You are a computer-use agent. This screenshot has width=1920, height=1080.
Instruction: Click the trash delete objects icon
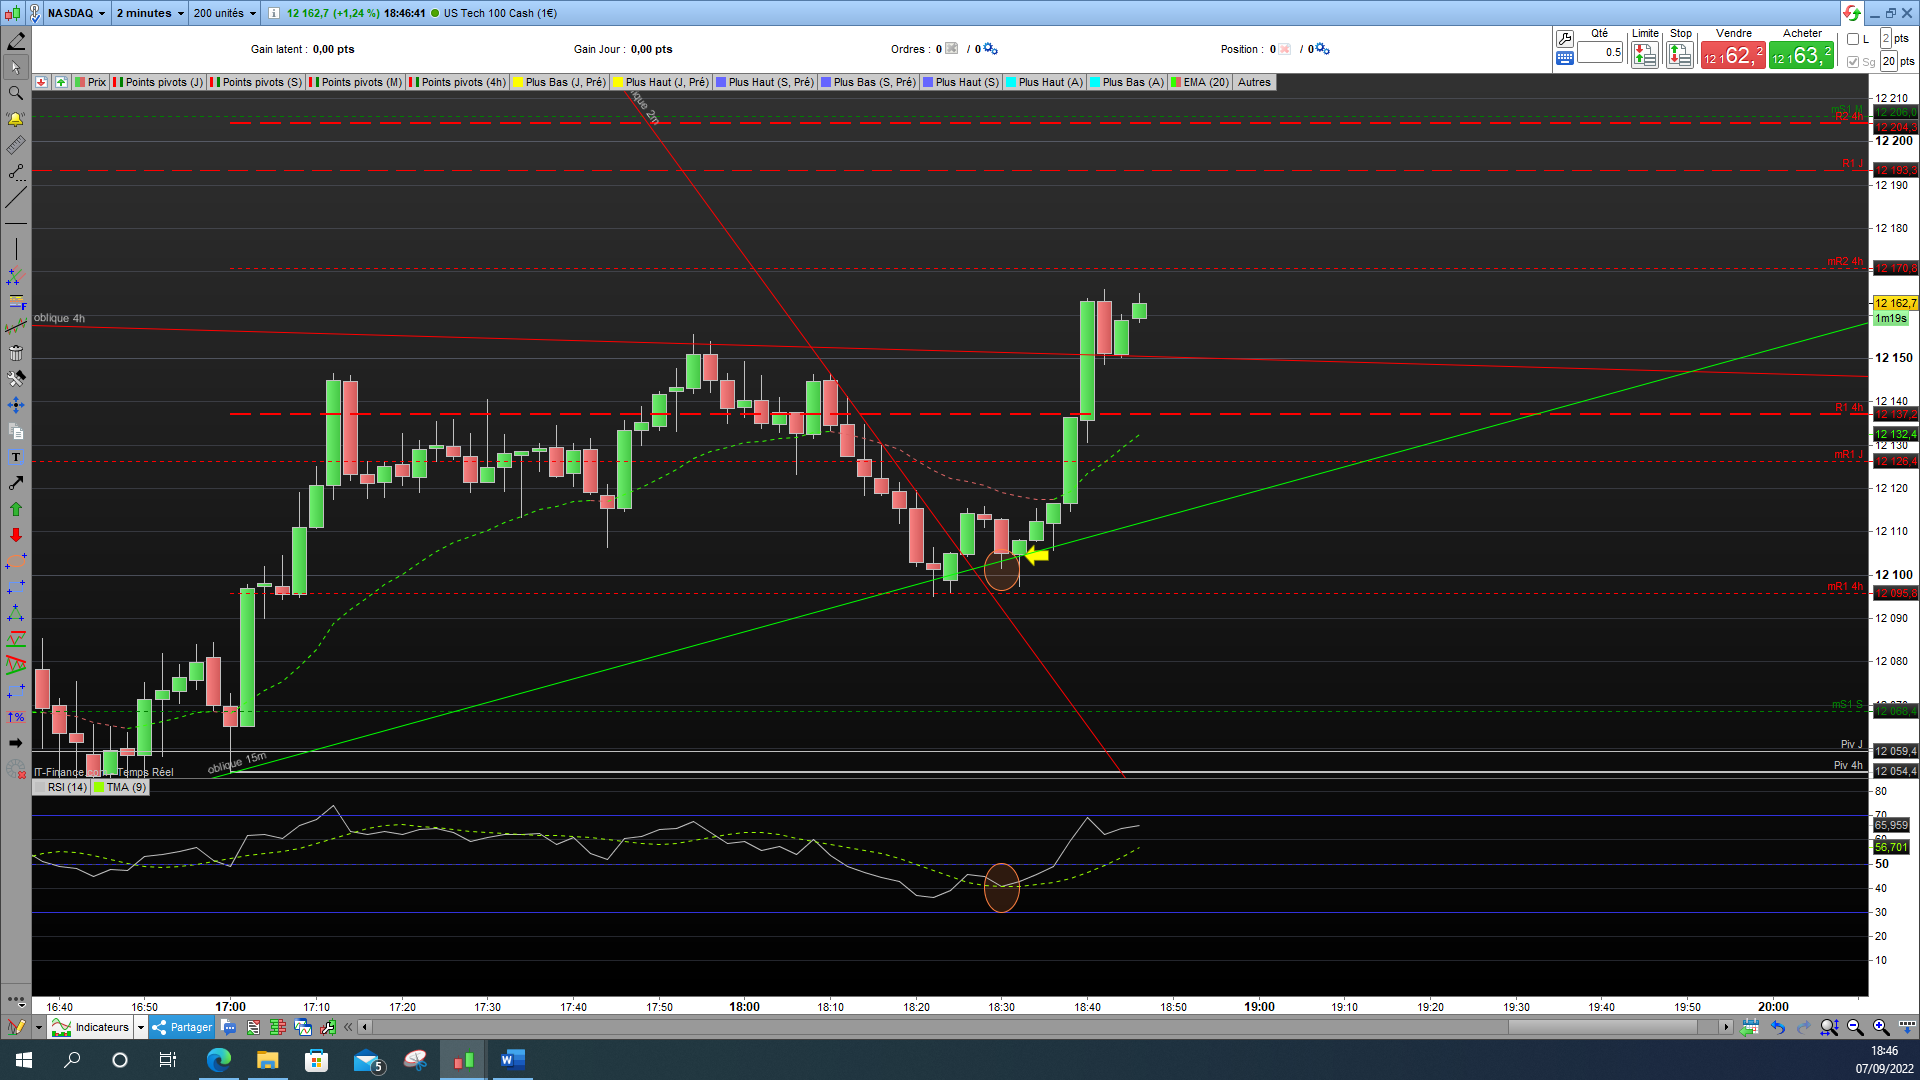[x=16, y=353]
